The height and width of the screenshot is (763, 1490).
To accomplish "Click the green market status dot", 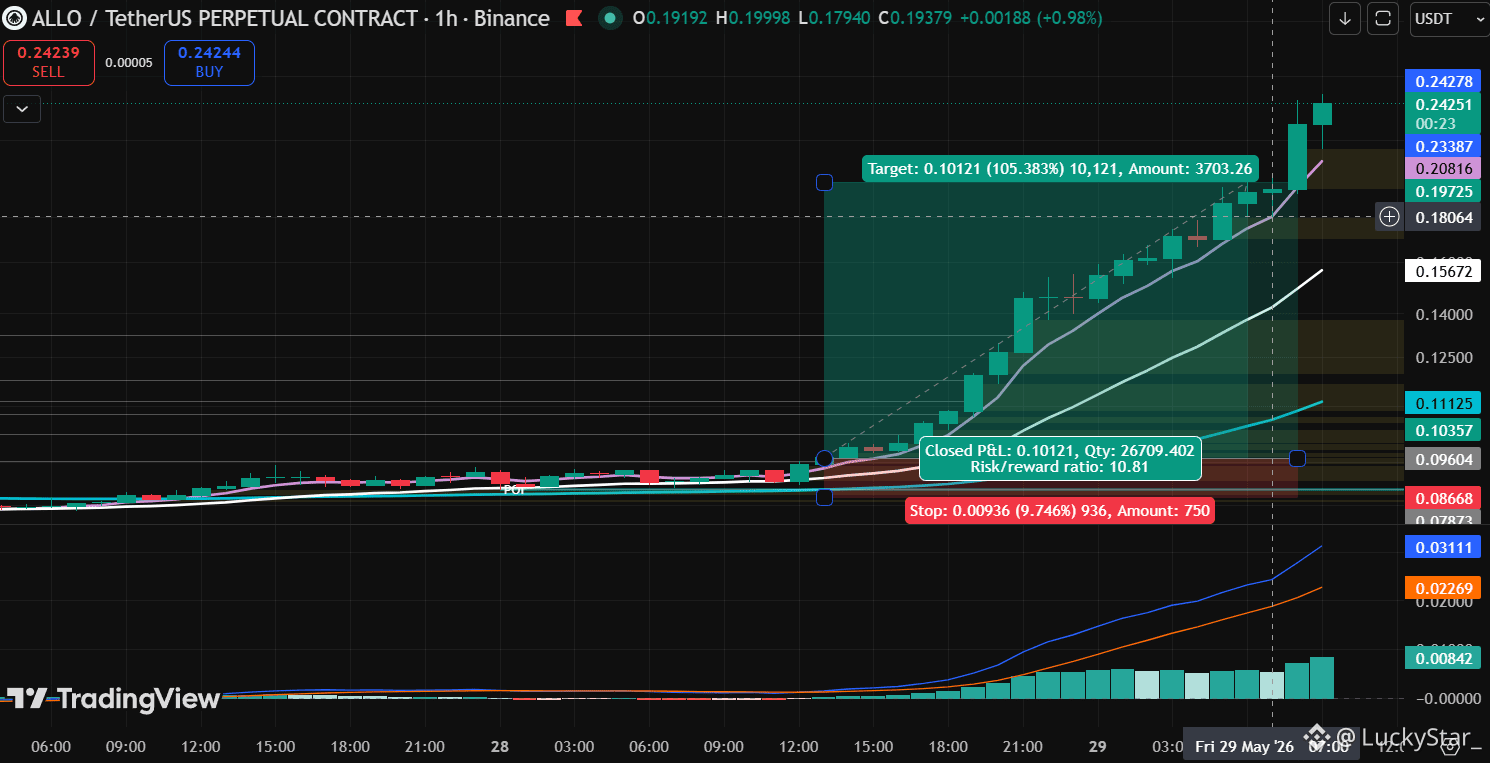I will (x=610, y=18).
